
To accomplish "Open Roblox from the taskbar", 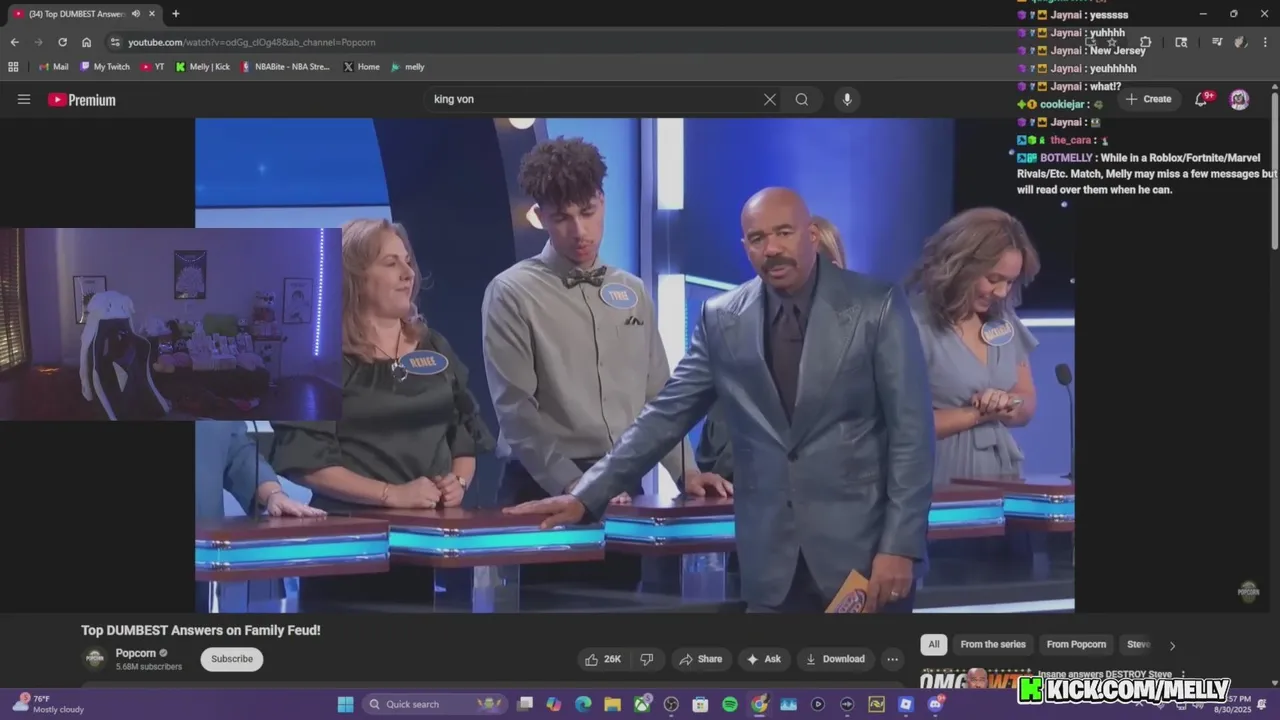I will tap(906, 704).
